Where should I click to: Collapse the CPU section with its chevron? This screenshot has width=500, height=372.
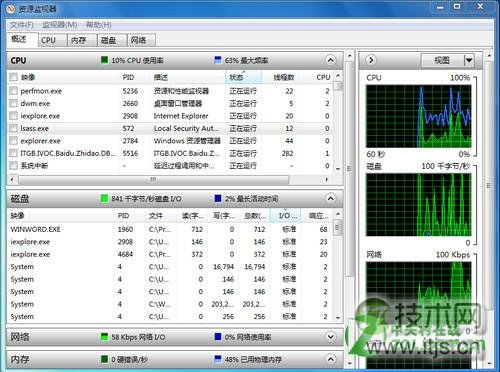[330, 60]
